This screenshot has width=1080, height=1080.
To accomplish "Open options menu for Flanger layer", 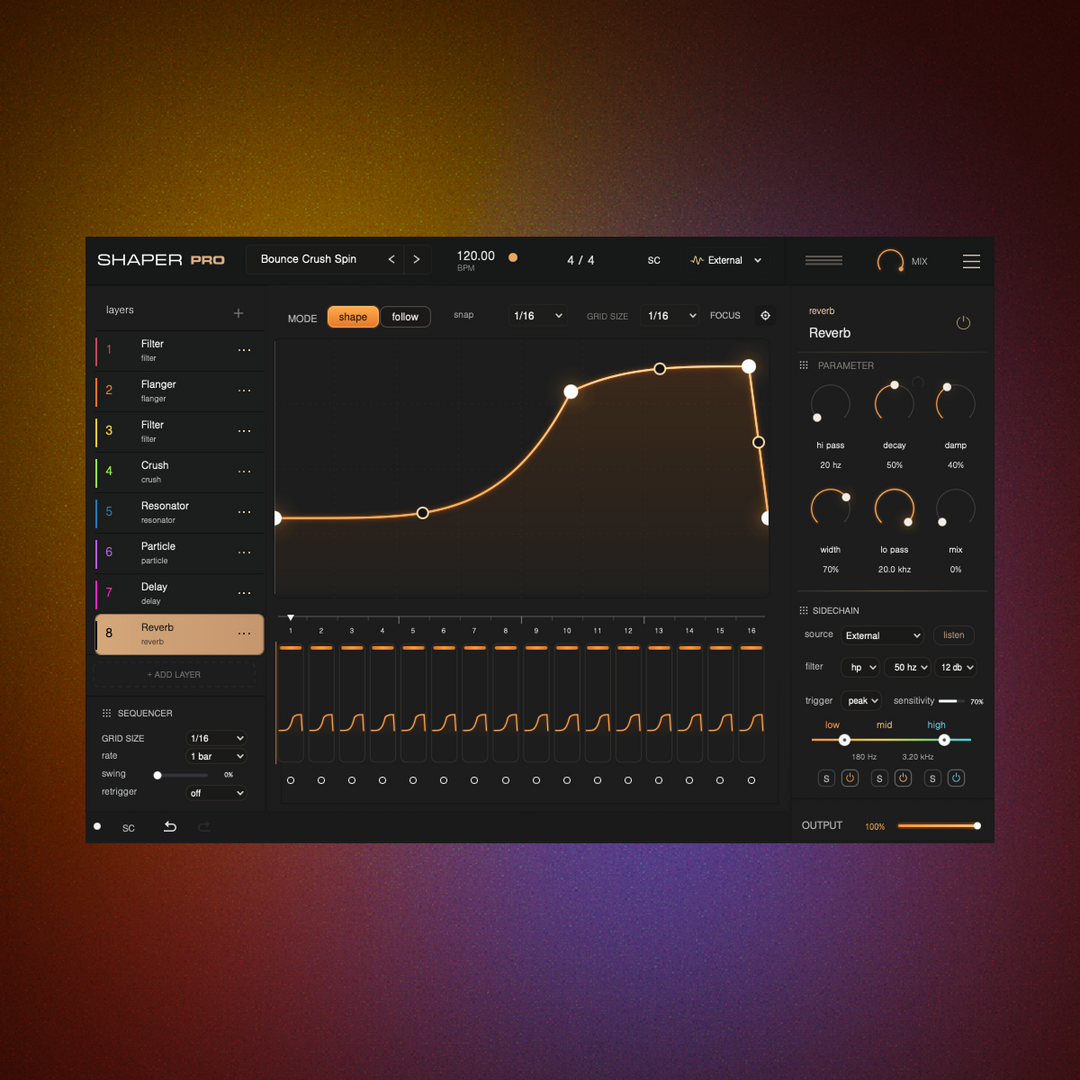I will pyautogui.click(x=245, y=391).
